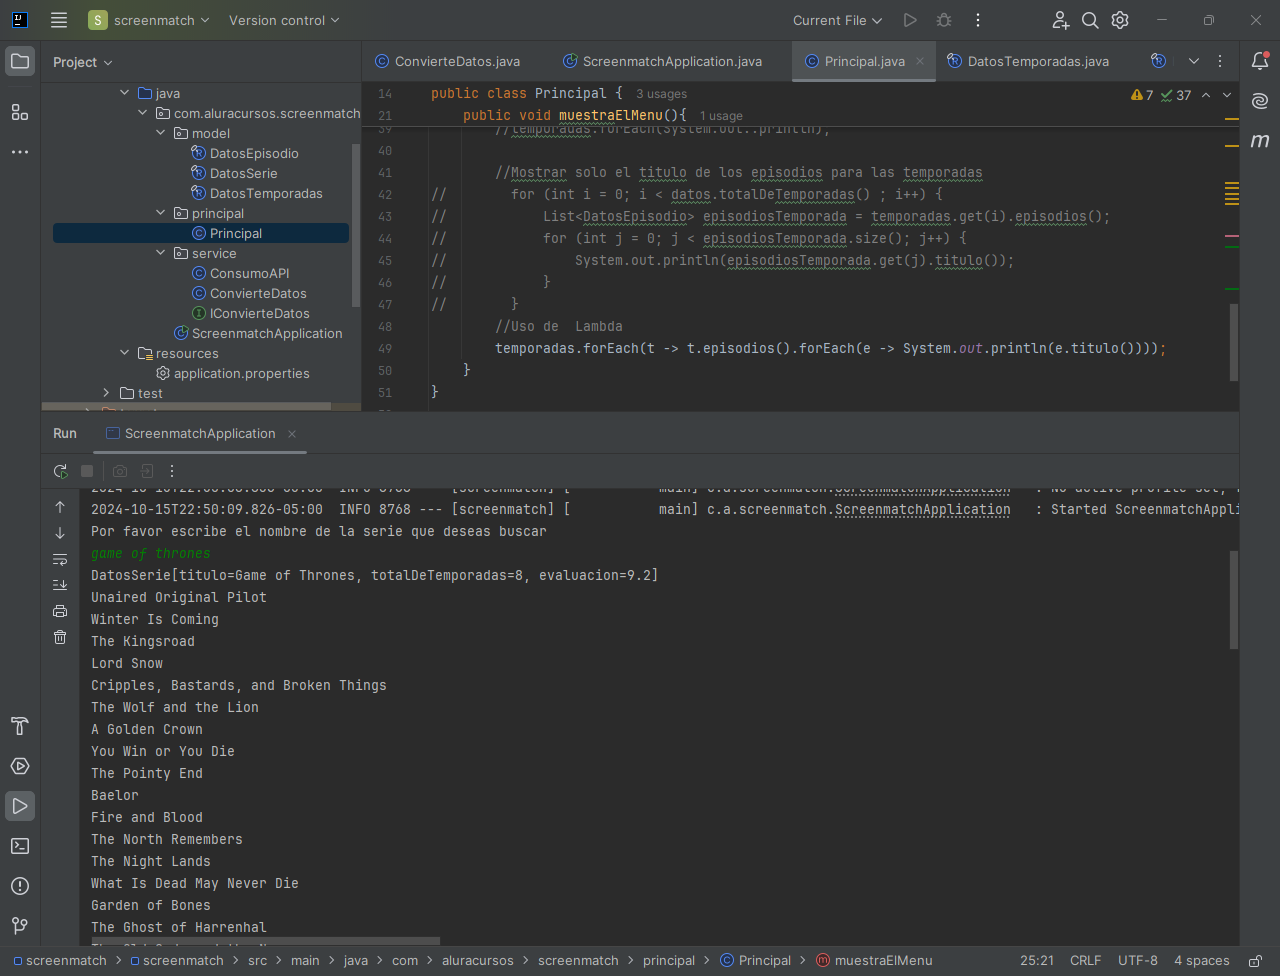
Task: Open Current File run configuration dropdown
Action: (837, 20)
